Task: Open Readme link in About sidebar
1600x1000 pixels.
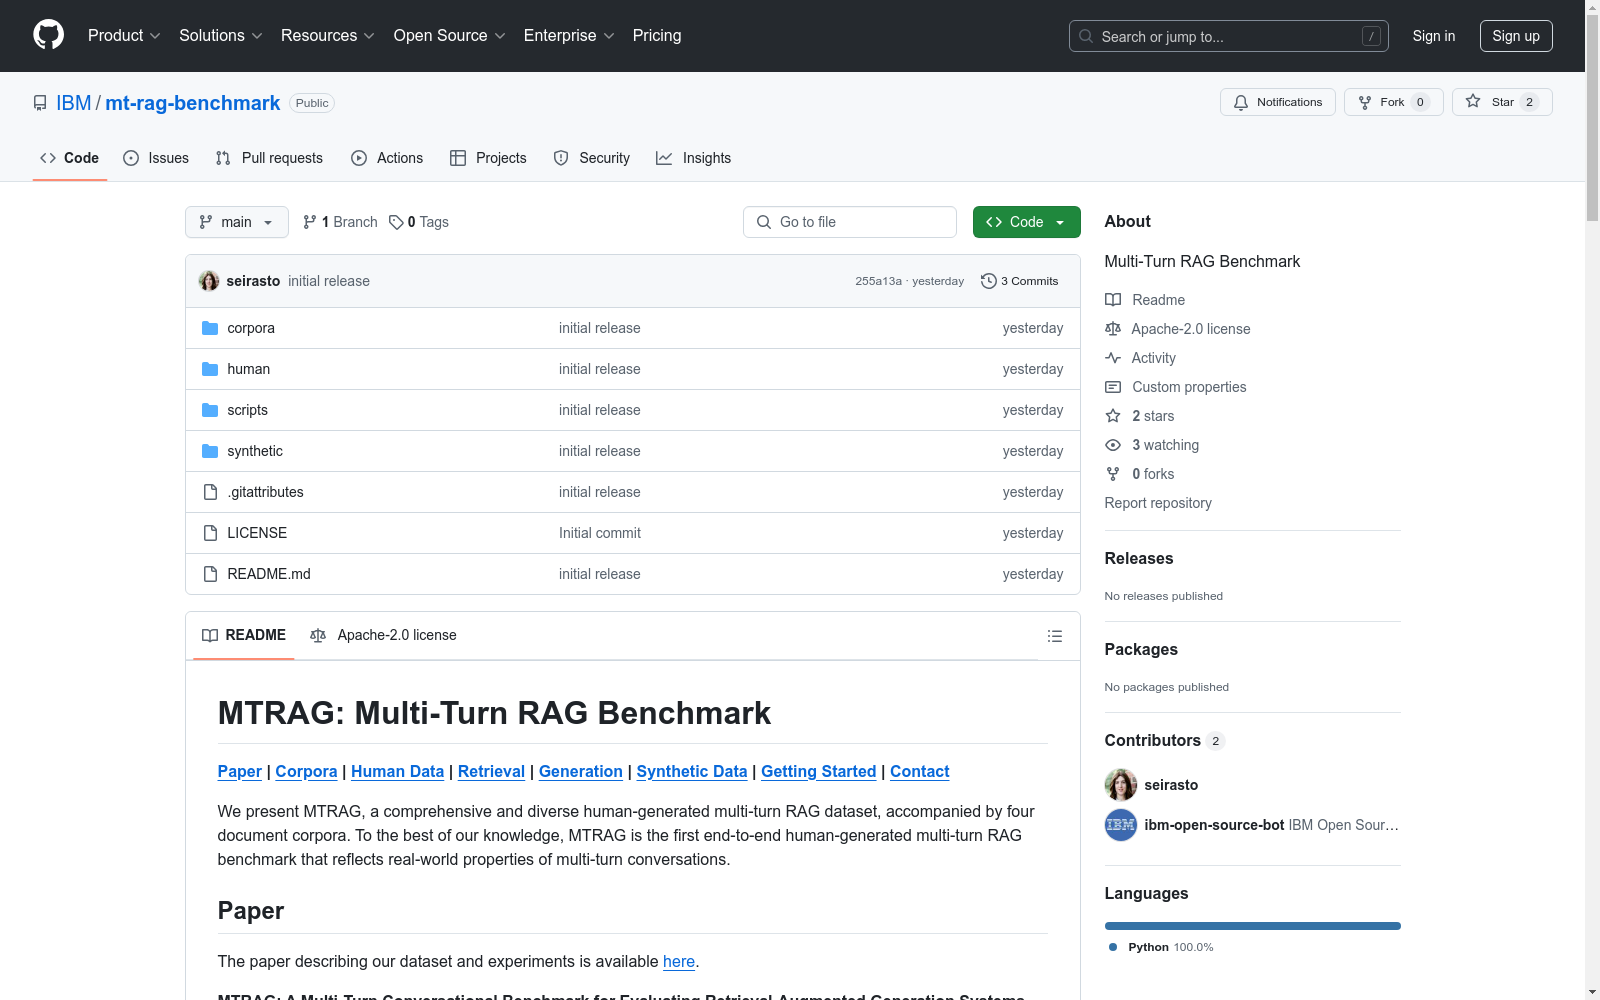Action: click(1158, 300)
